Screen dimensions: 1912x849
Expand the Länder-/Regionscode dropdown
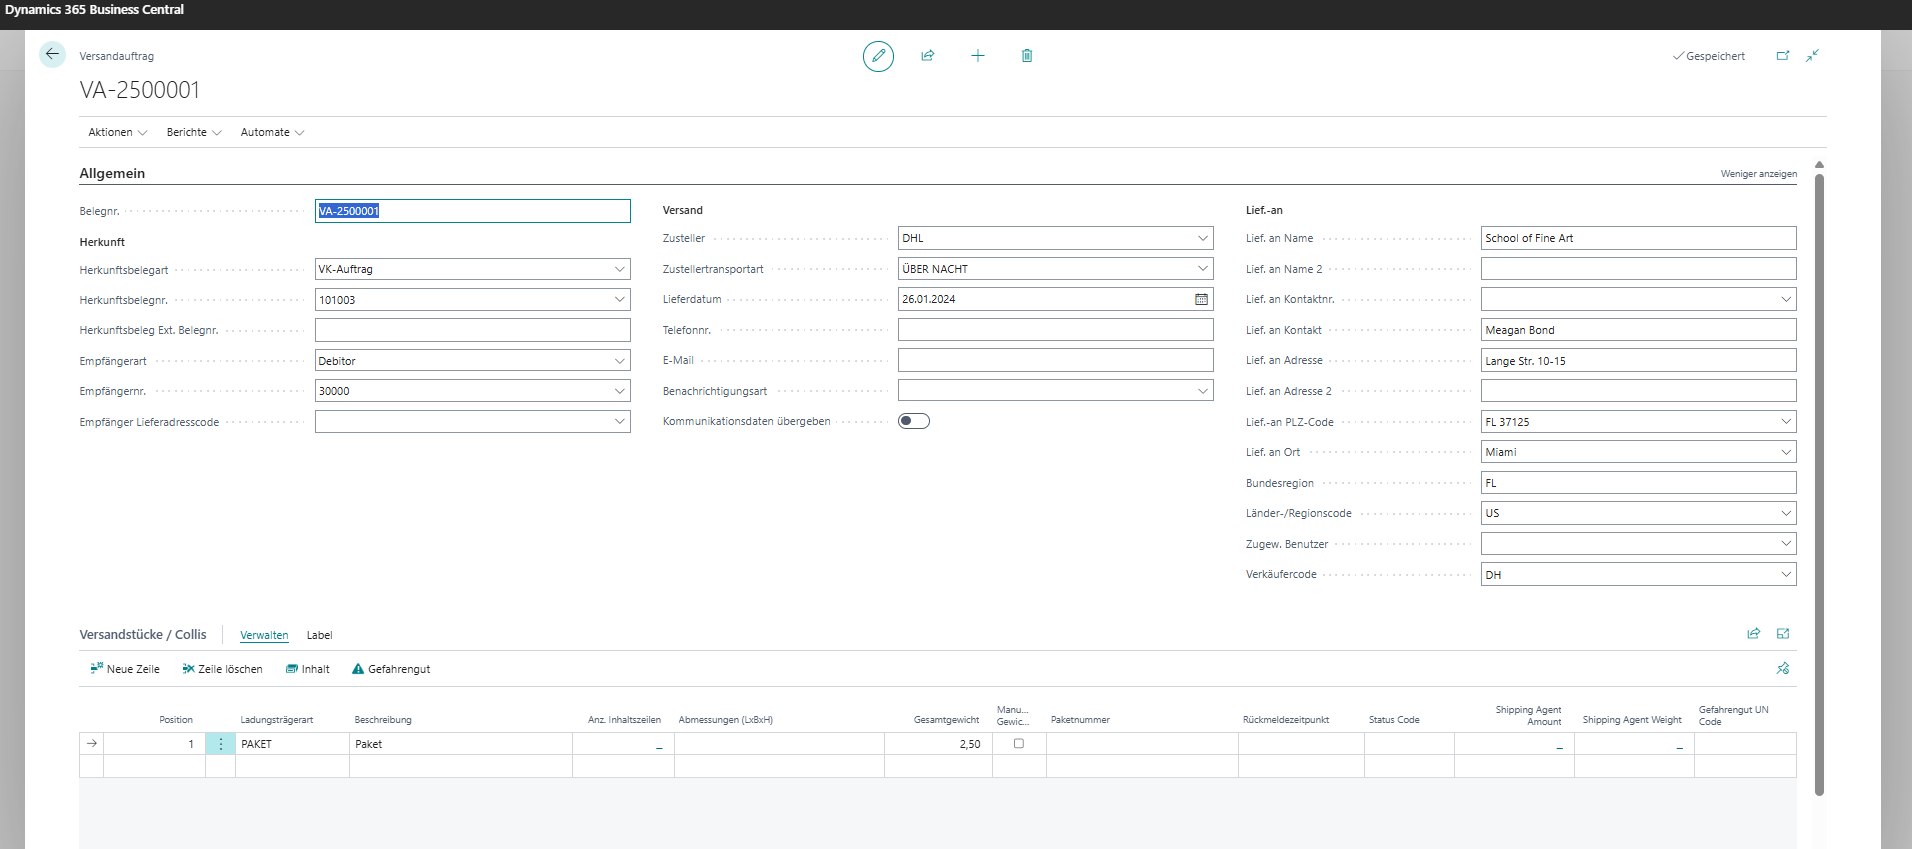[x=1785, y=513]
